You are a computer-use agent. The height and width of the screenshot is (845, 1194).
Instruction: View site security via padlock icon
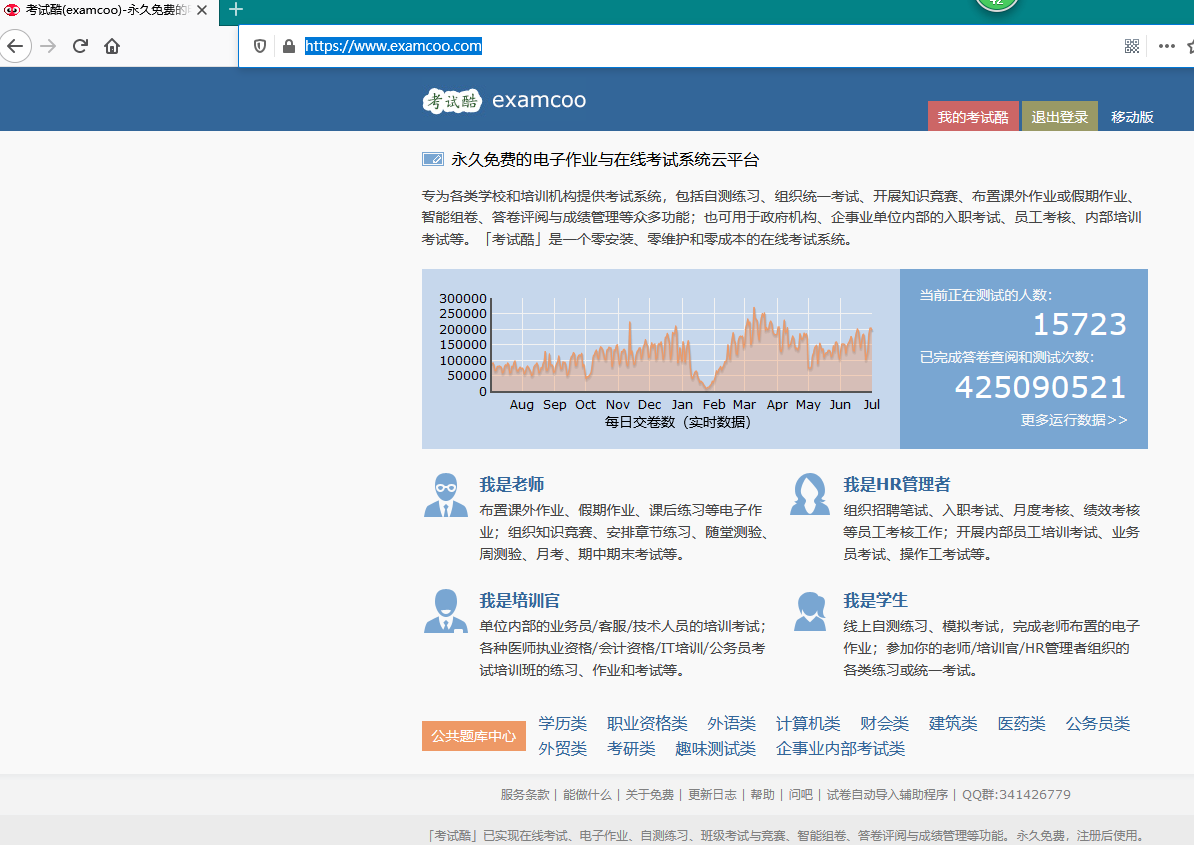(x=289, y=46)
